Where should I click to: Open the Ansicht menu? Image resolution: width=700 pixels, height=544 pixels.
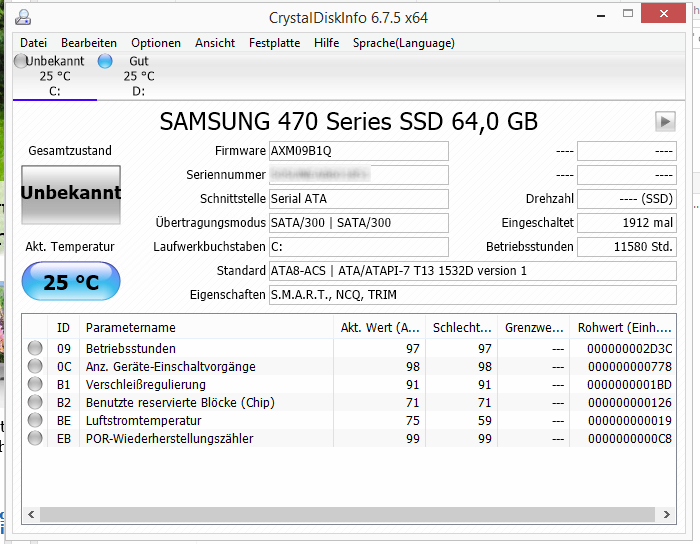click(215, 43)
